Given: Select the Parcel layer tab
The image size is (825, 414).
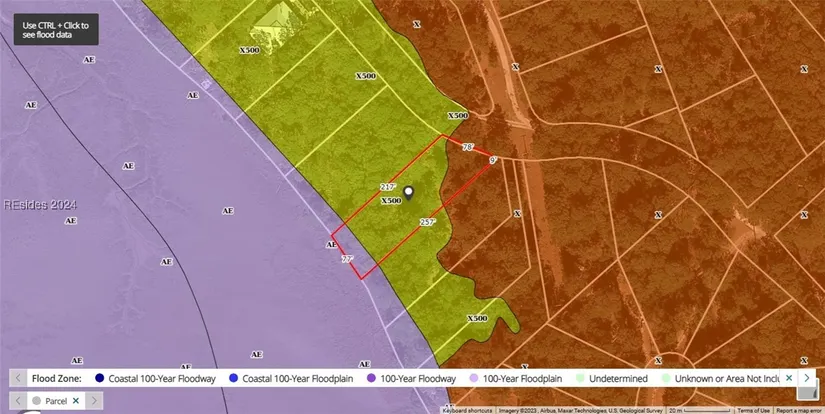Looking at the screenshot, I should pyautogui.click(x=52, y=400).
